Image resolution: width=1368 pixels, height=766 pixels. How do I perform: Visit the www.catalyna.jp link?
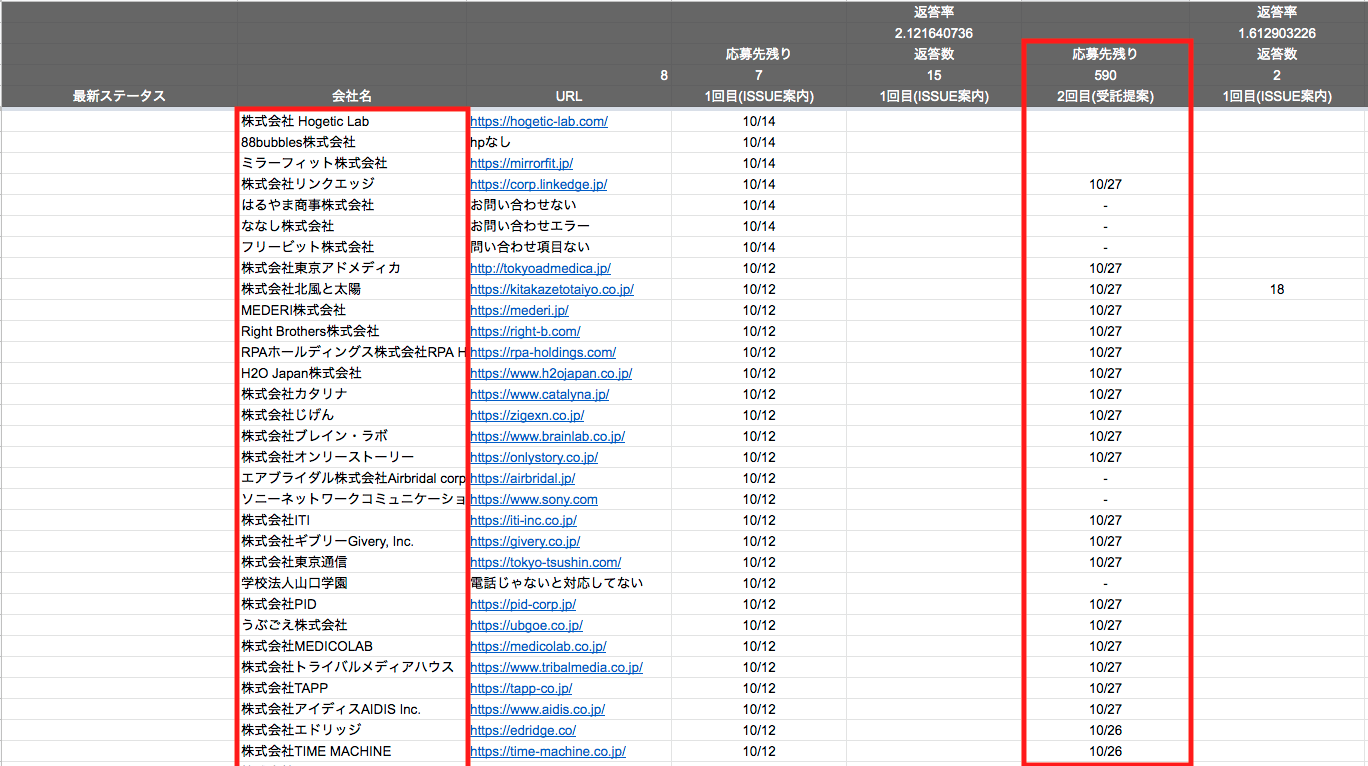539,394
